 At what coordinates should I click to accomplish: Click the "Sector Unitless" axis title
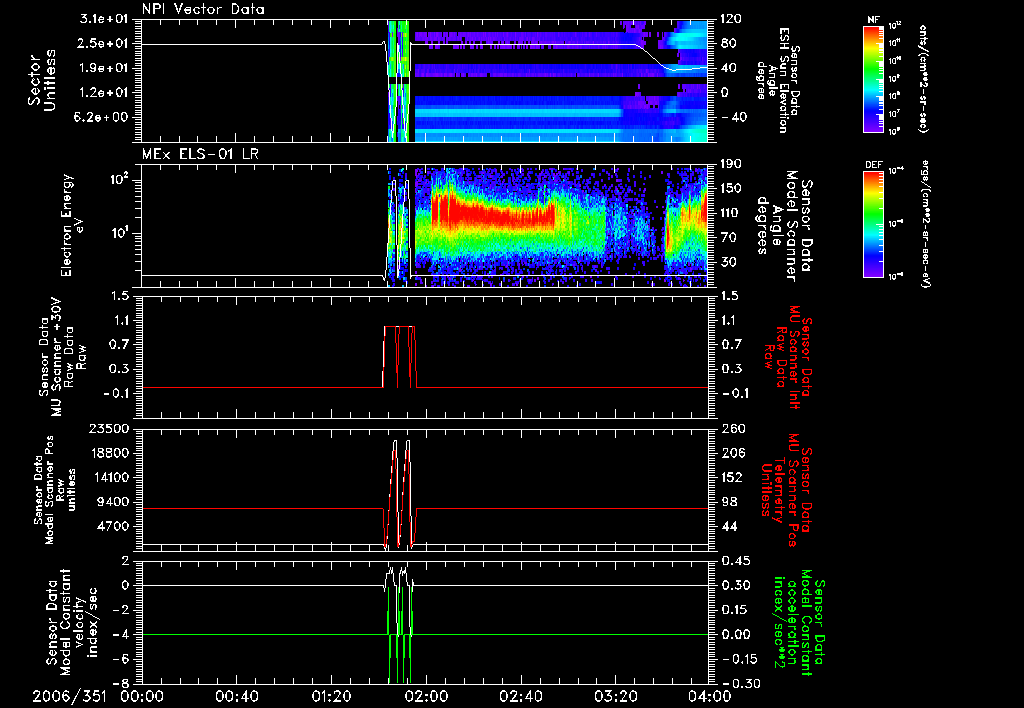click(x=41, y=80)
